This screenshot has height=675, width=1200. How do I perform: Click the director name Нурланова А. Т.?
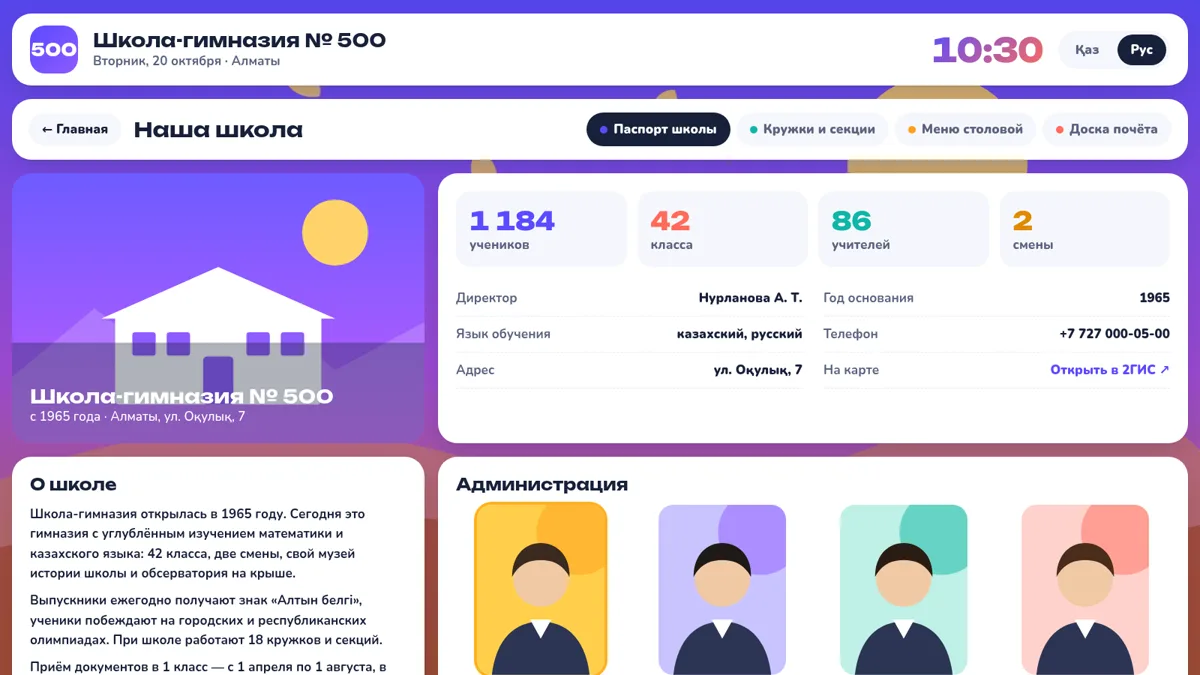750,298
